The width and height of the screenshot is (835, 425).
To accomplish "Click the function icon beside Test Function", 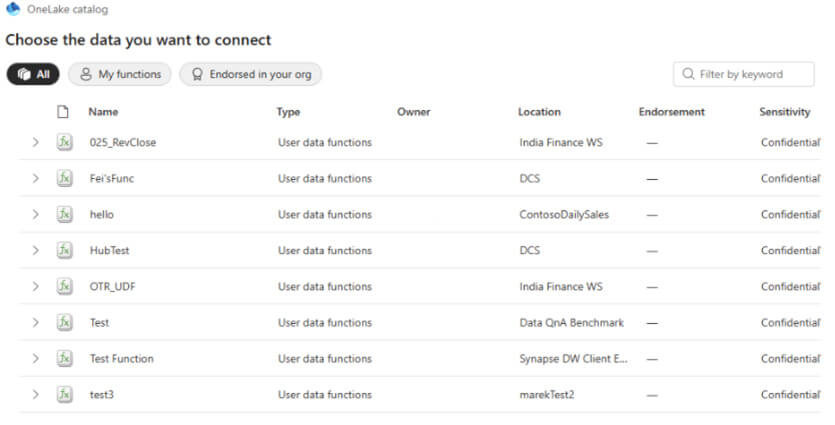I will point(64,359).
